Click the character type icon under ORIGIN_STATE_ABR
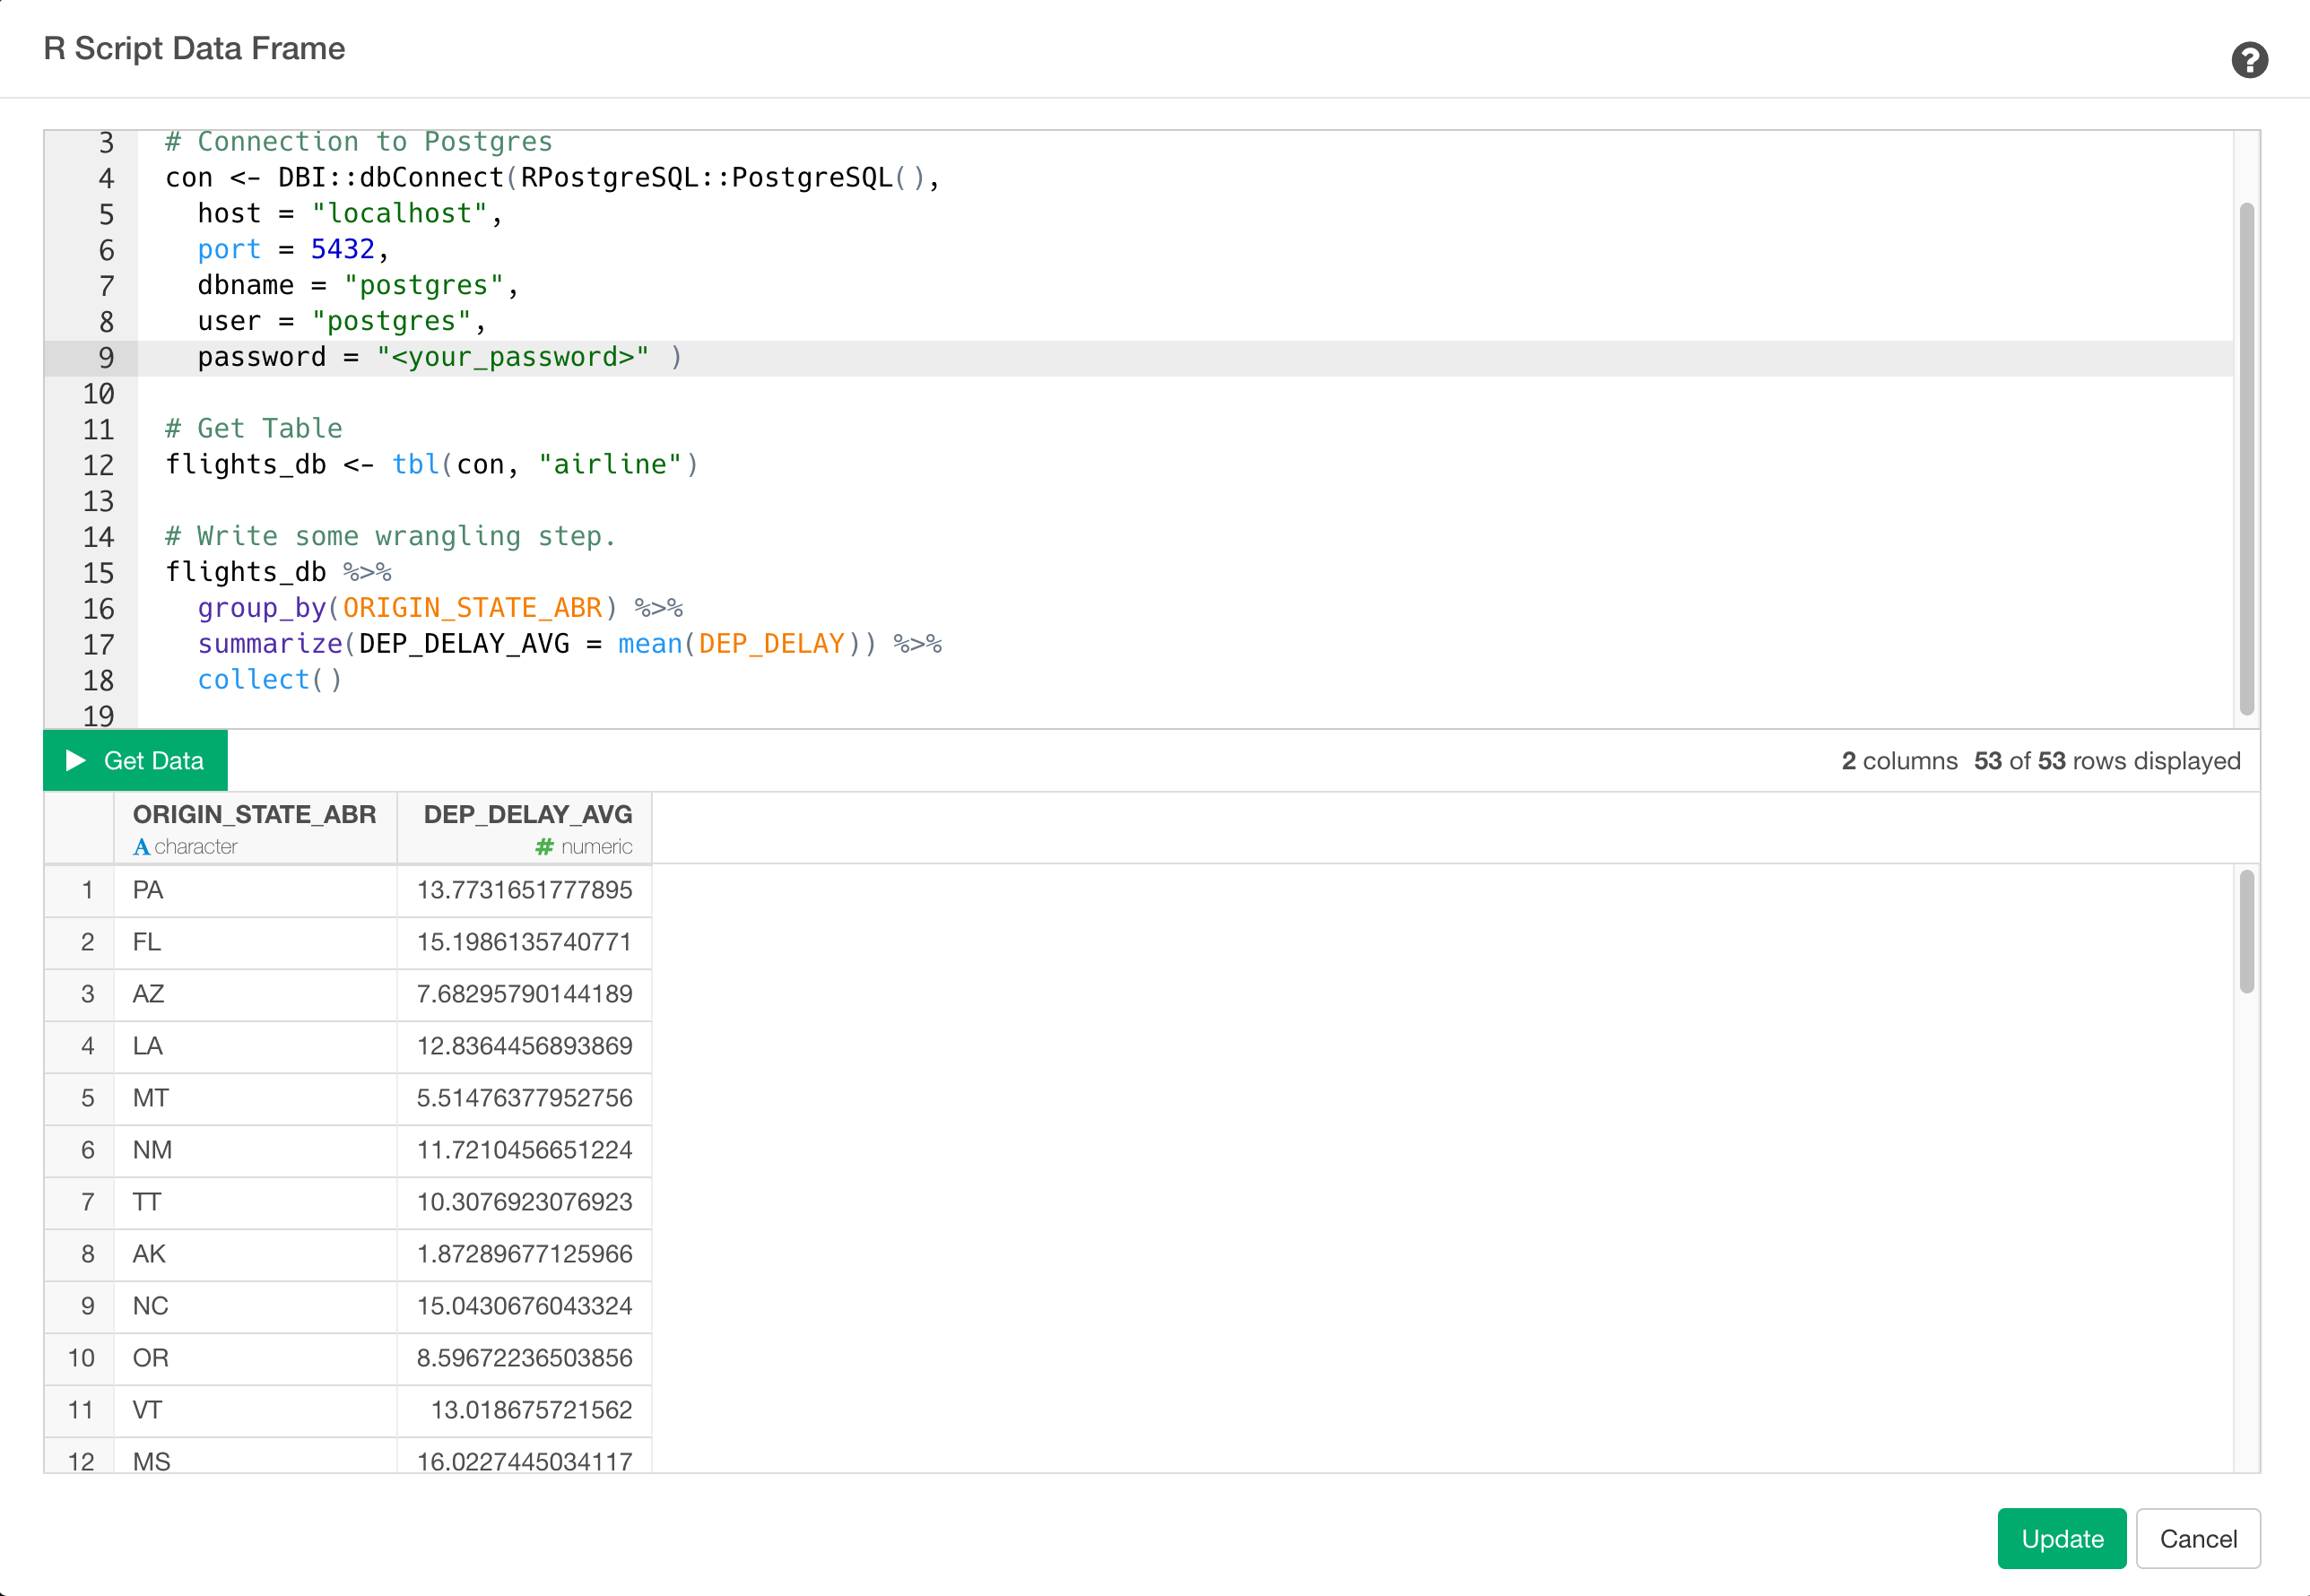2310x1596 pixels. coord(142,847)
